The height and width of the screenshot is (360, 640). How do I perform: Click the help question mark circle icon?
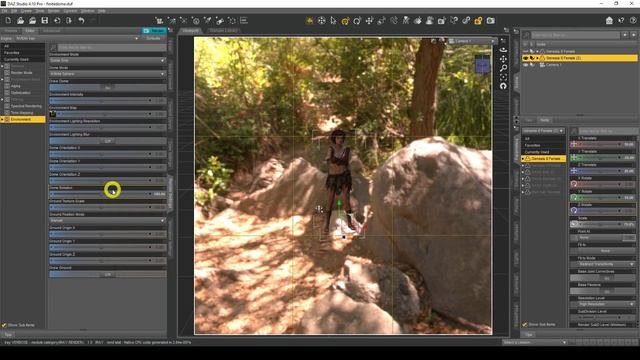tap(633, 20)
